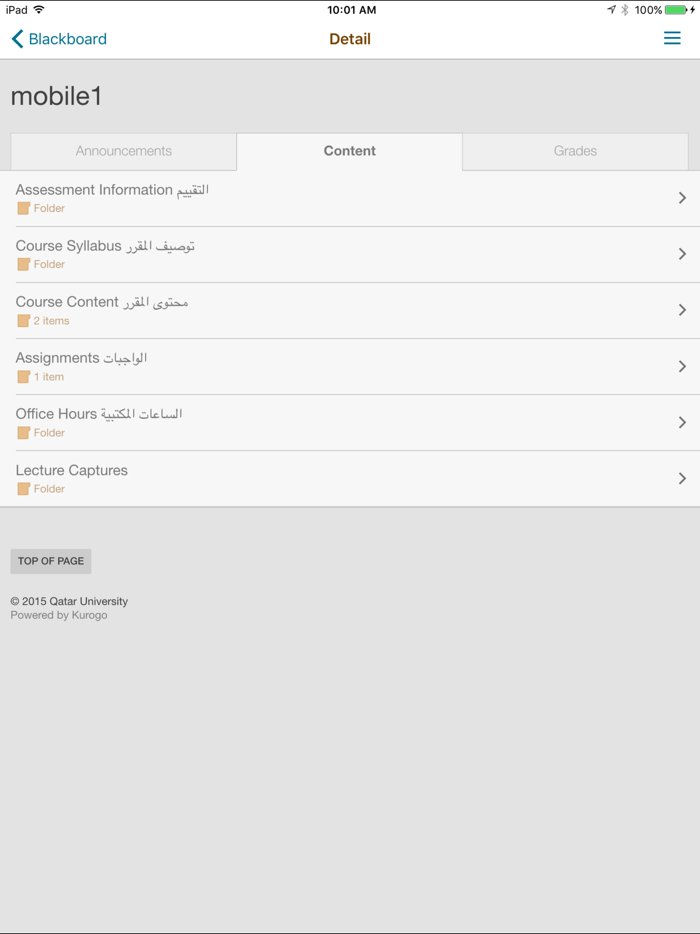Viewport: 700px width, 934px height.
Task: Expand Lecture Captures using the right arrow
Action: [683, 478]
